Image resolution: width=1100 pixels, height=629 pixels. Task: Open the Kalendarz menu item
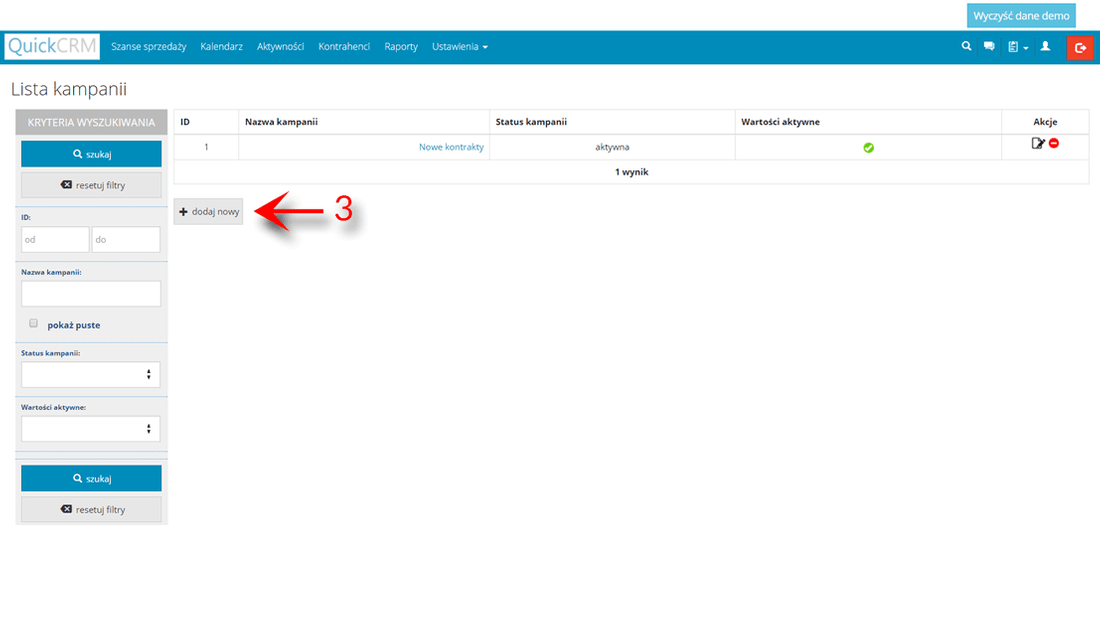click(221, 47)
